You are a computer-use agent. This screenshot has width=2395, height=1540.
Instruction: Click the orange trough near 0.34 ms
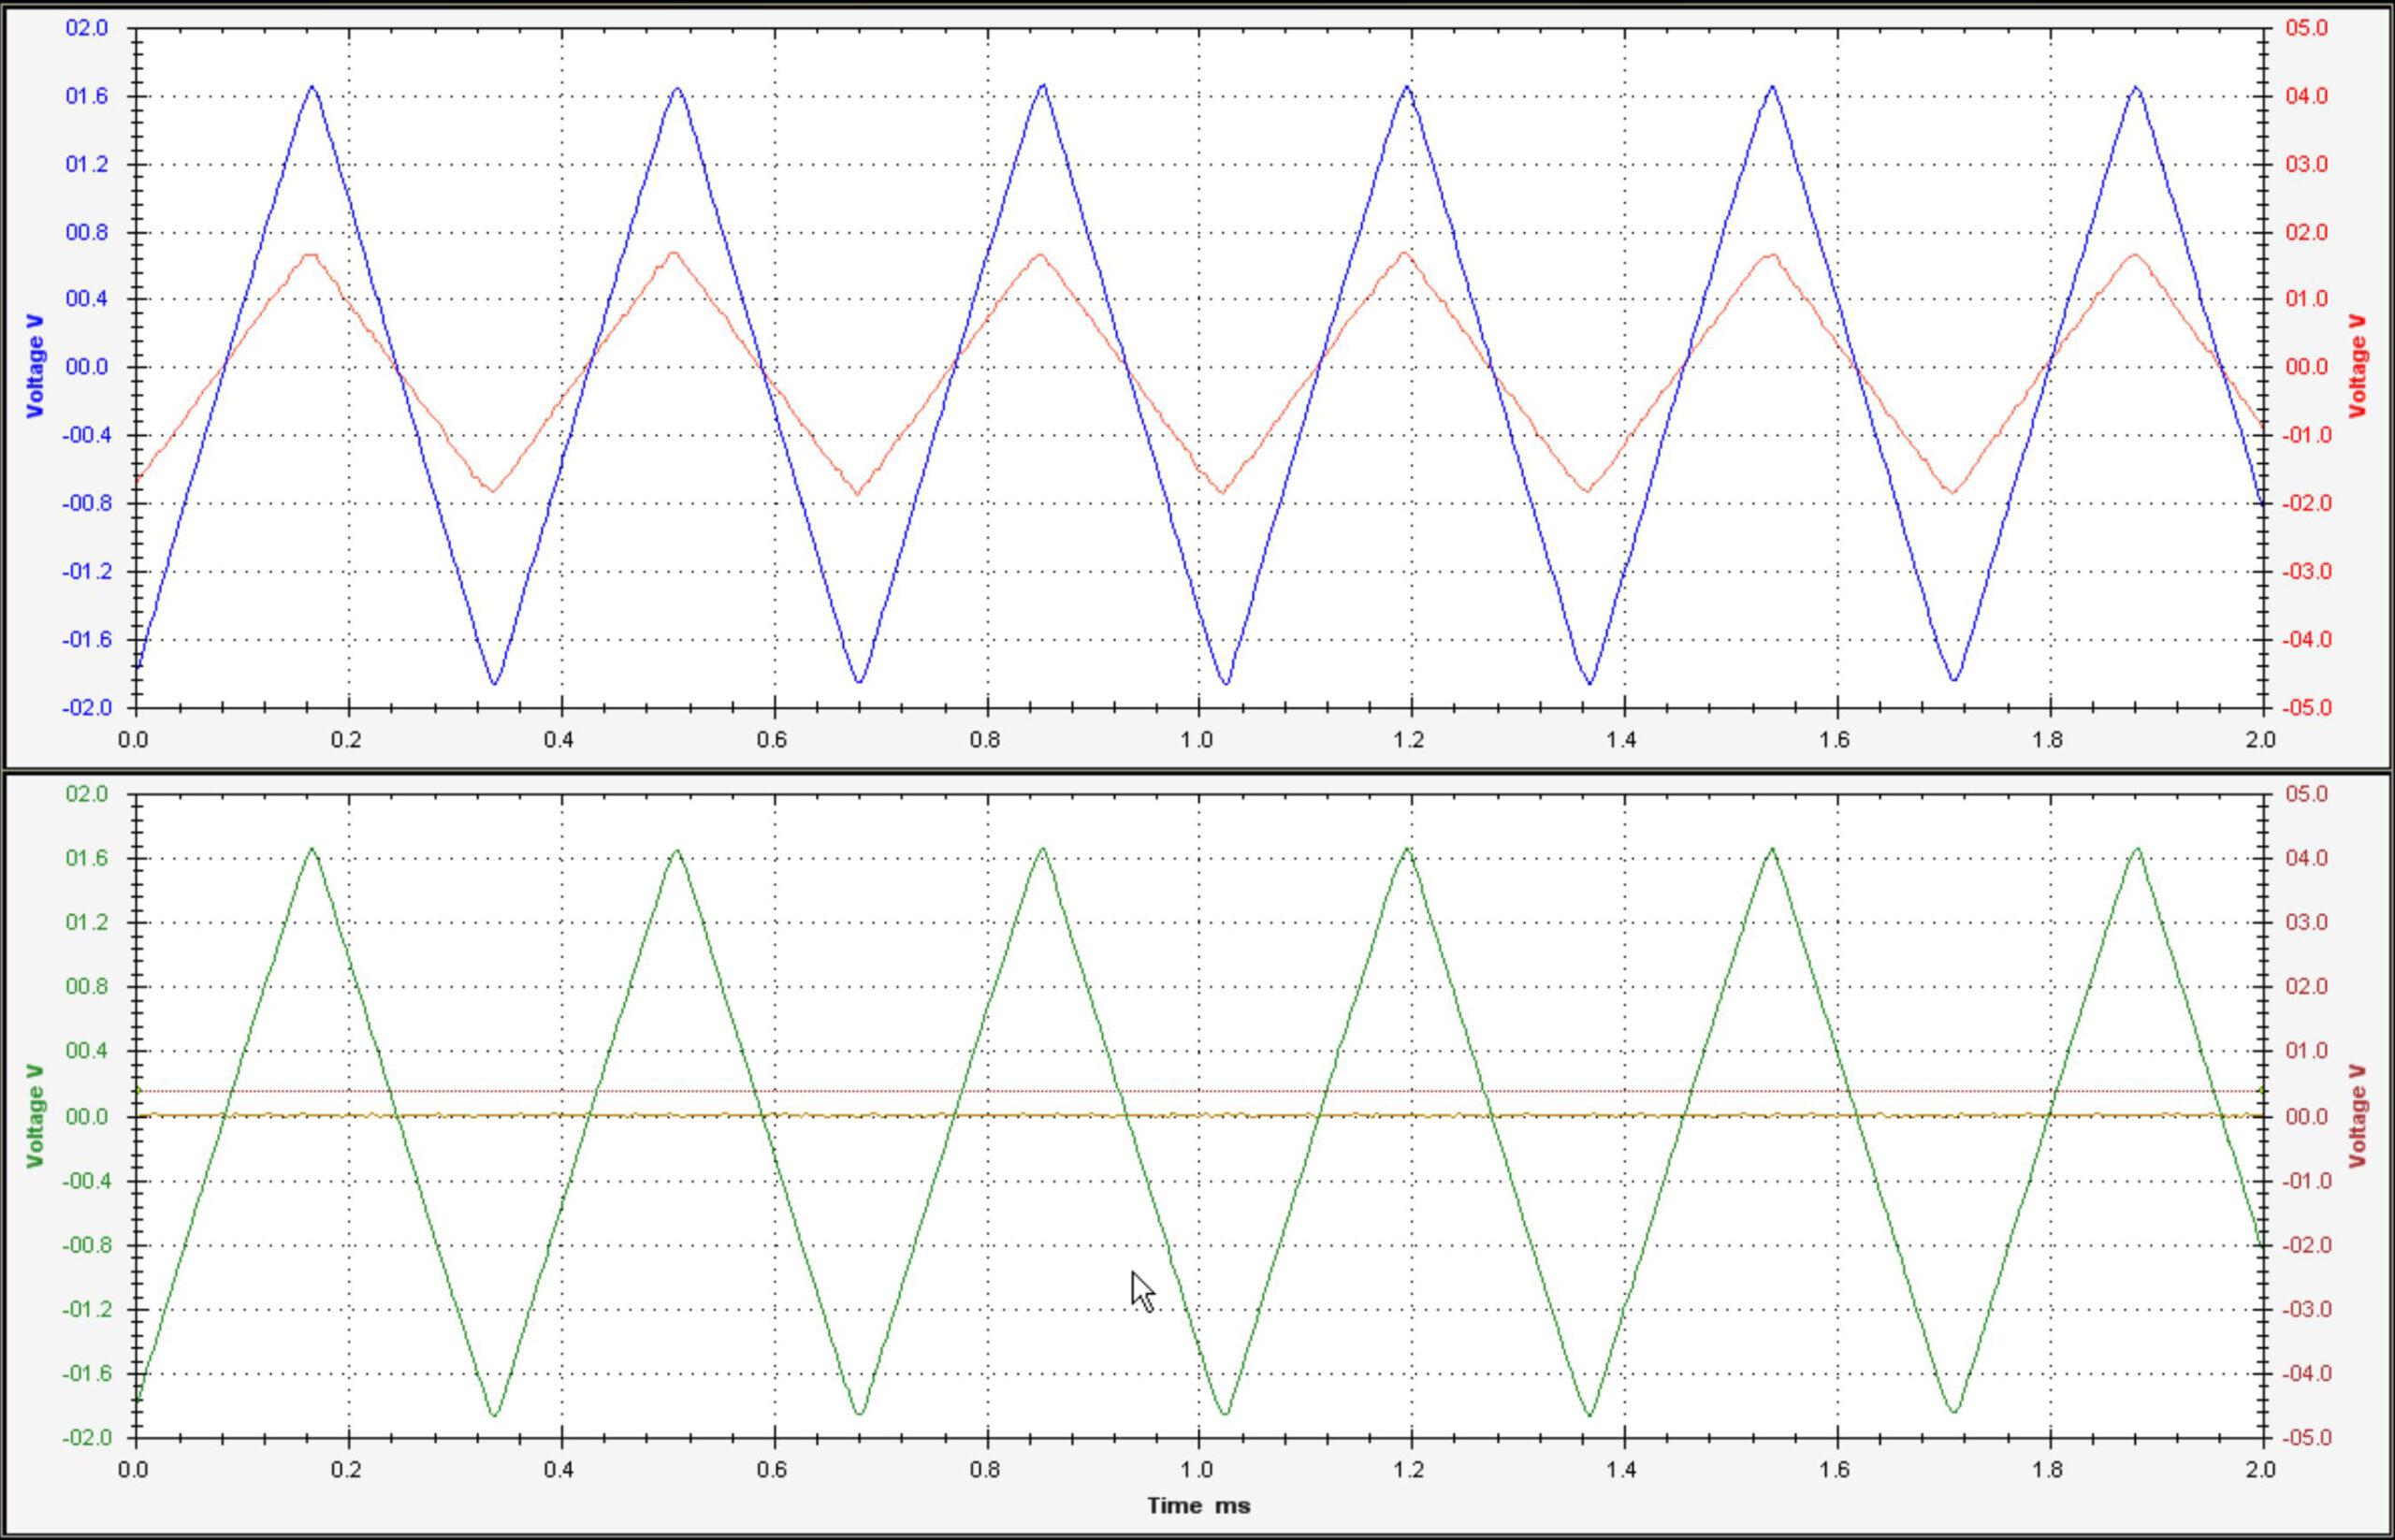(492, 490)
